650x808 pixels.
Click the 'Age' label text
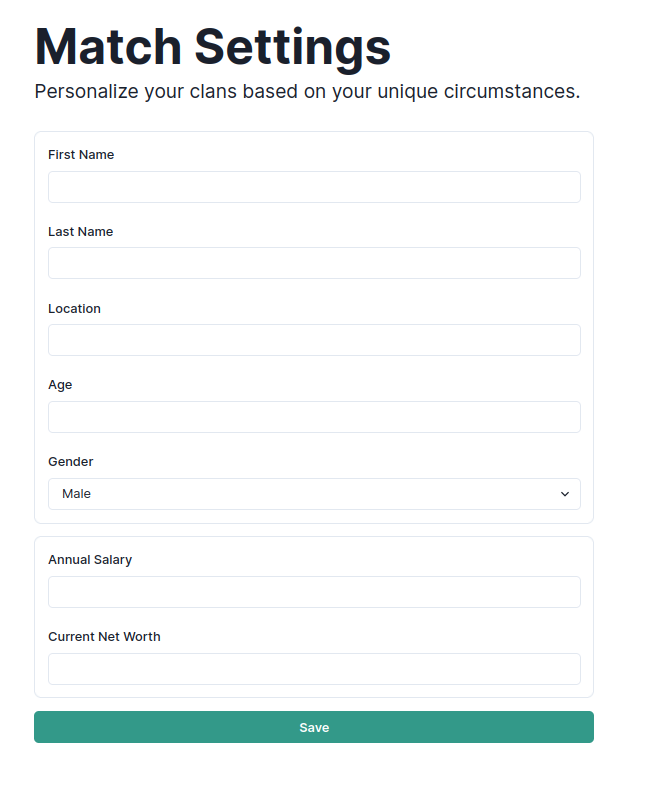pos(60,385)
